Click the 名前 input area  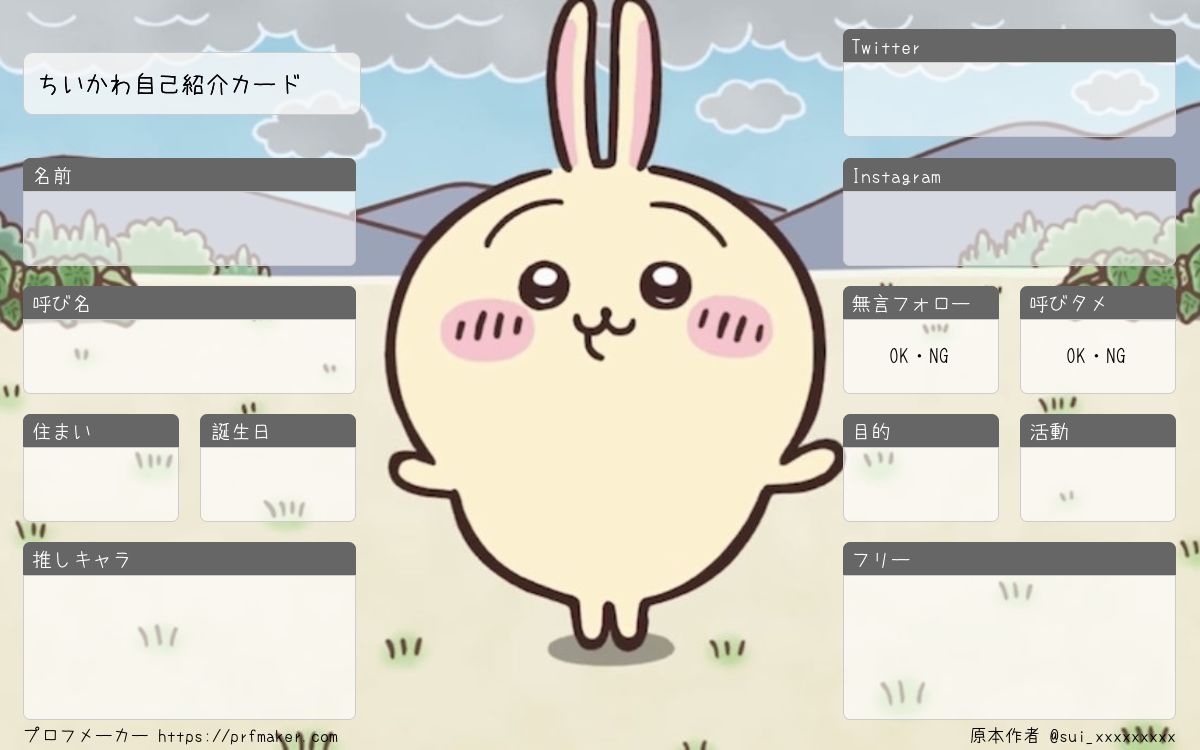pyautogui.click(x=189, y=228)
